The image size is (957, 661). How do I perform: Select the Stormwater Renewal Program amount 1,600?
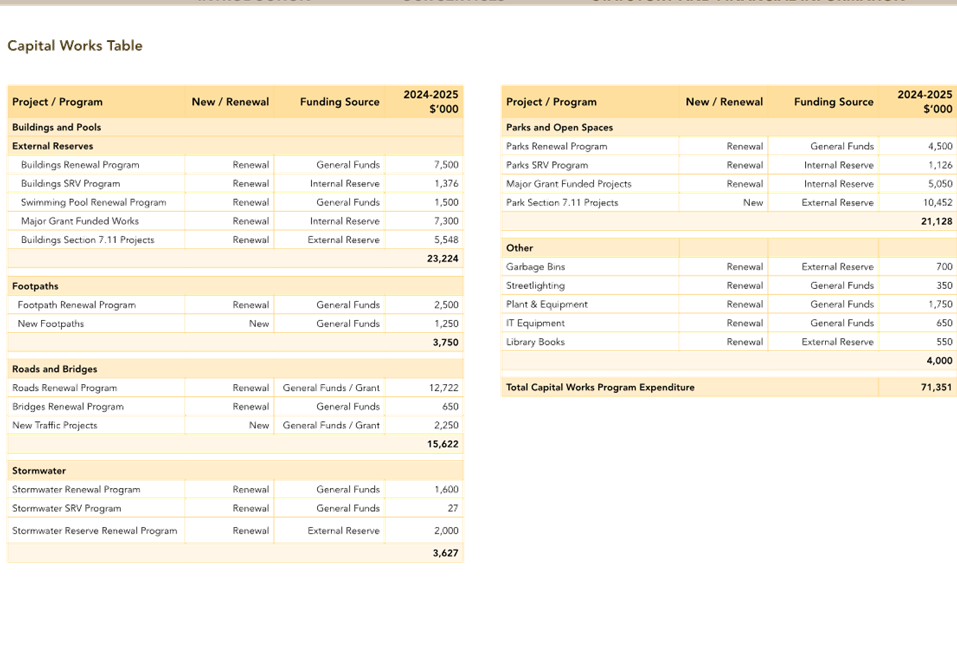tap(446, 489)
